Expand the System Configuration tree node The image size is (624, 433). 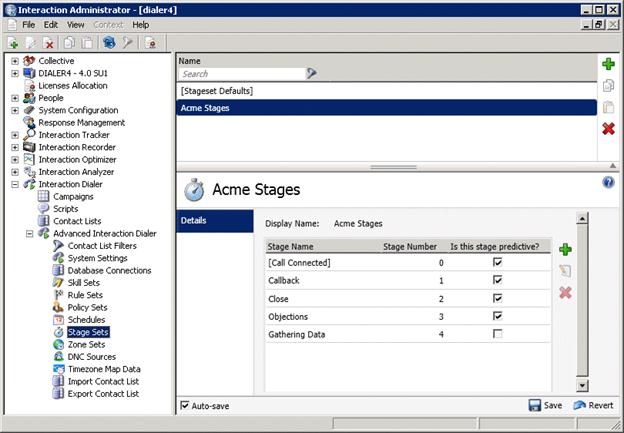(15, 110)
